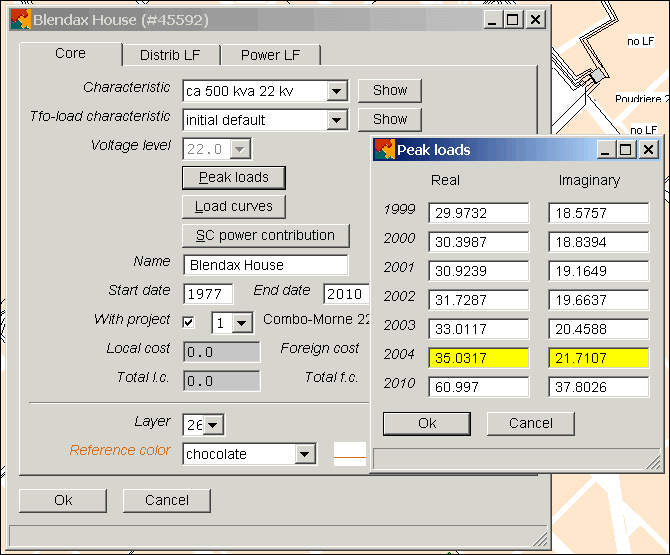Open SC power contribution settings
This screenshot has width=670, height=555.
265,236
